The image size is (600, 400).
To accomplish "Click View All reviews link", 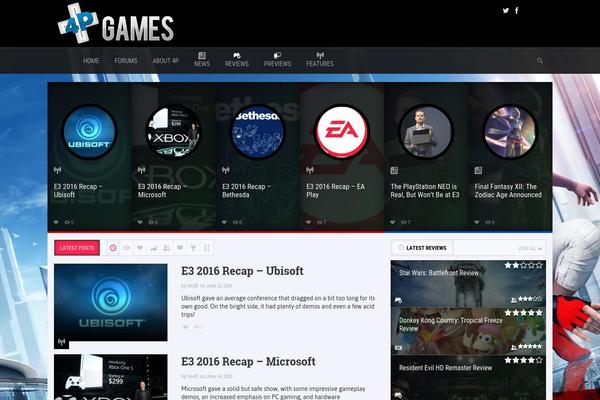I will tap(530, 248).
